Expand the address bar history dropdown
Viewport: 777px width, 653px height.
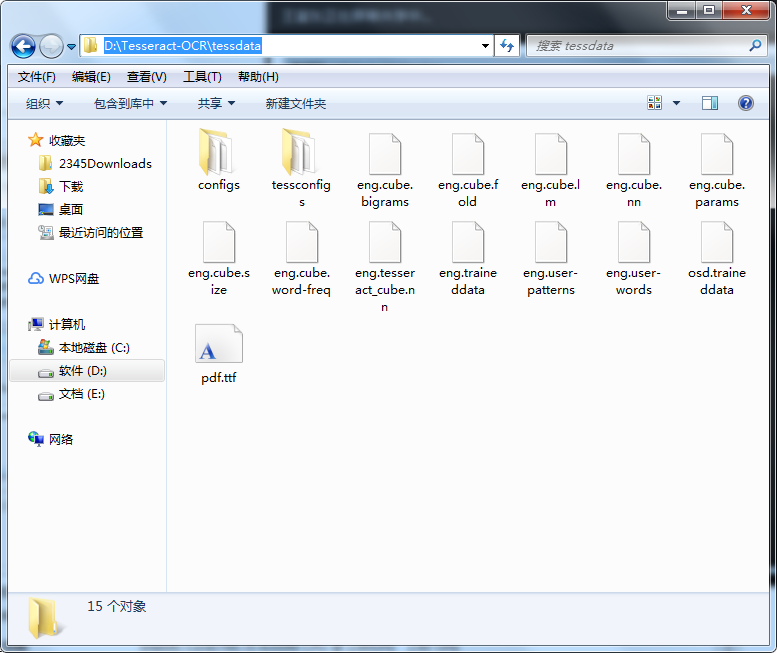(x=485, y=46)
